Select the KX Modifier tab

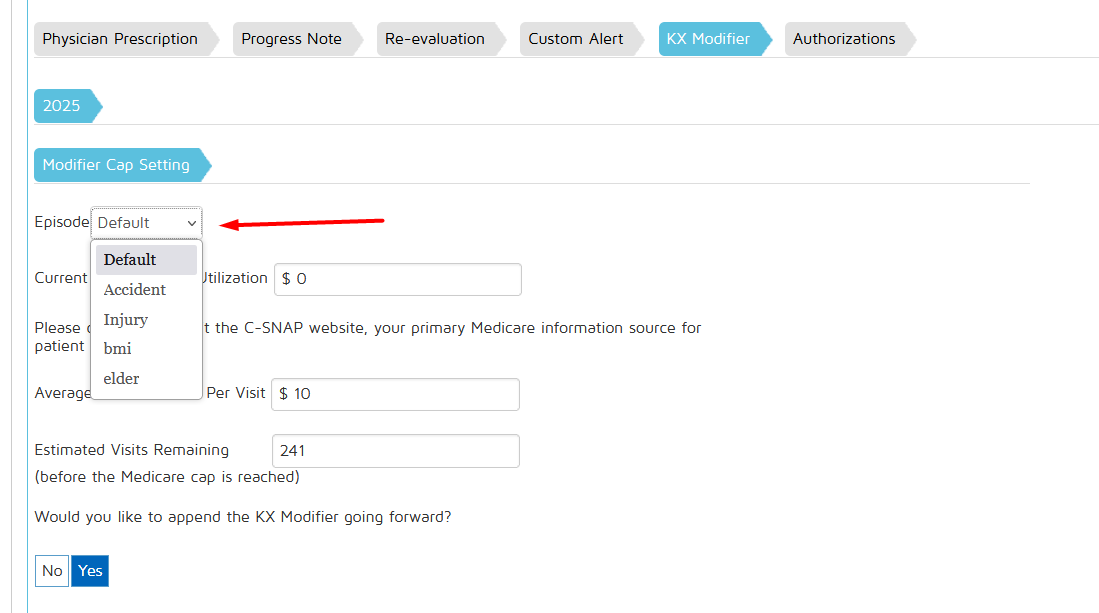(x=708, y=39)
